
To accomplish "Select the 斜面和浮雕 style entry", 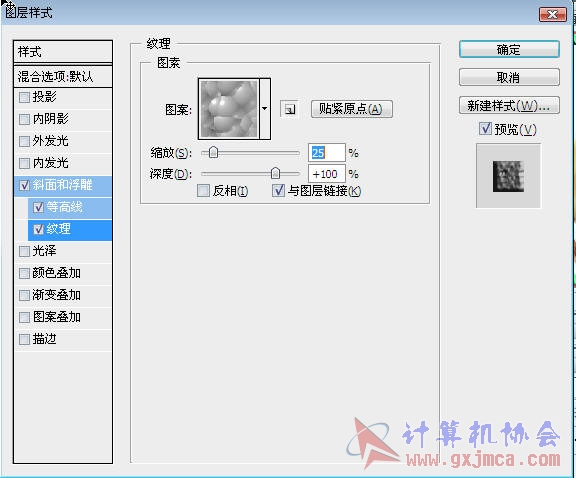I will click(63, 186).
